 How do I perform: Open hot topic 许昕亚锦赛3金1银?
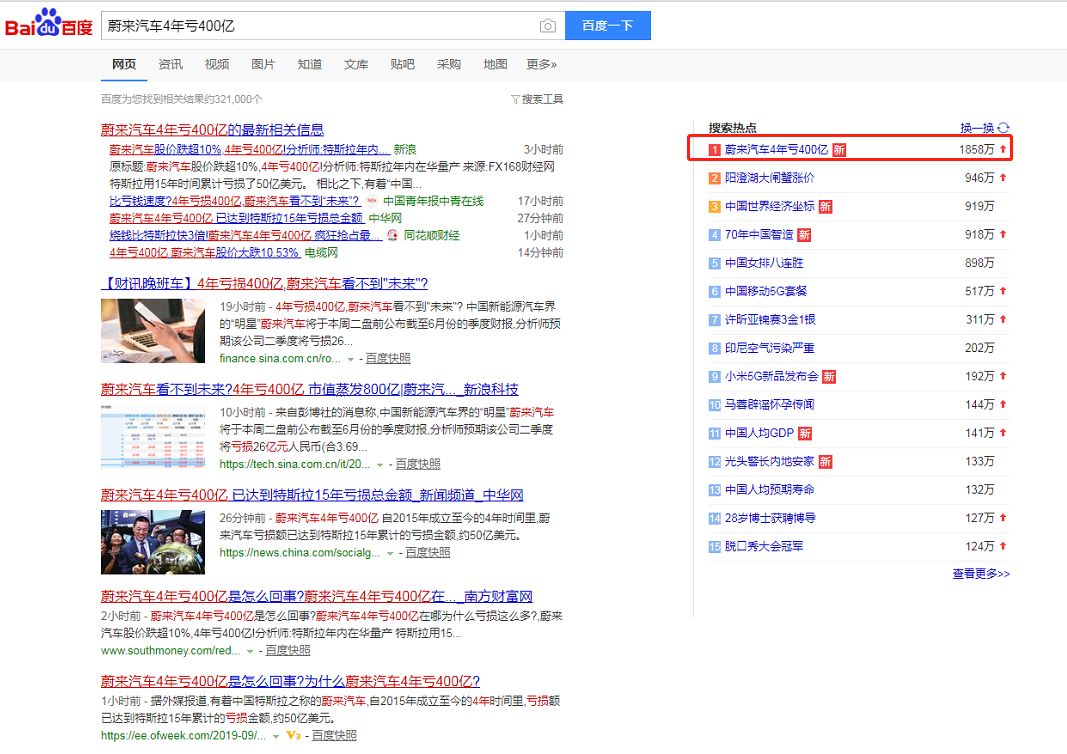coord(770,319)
